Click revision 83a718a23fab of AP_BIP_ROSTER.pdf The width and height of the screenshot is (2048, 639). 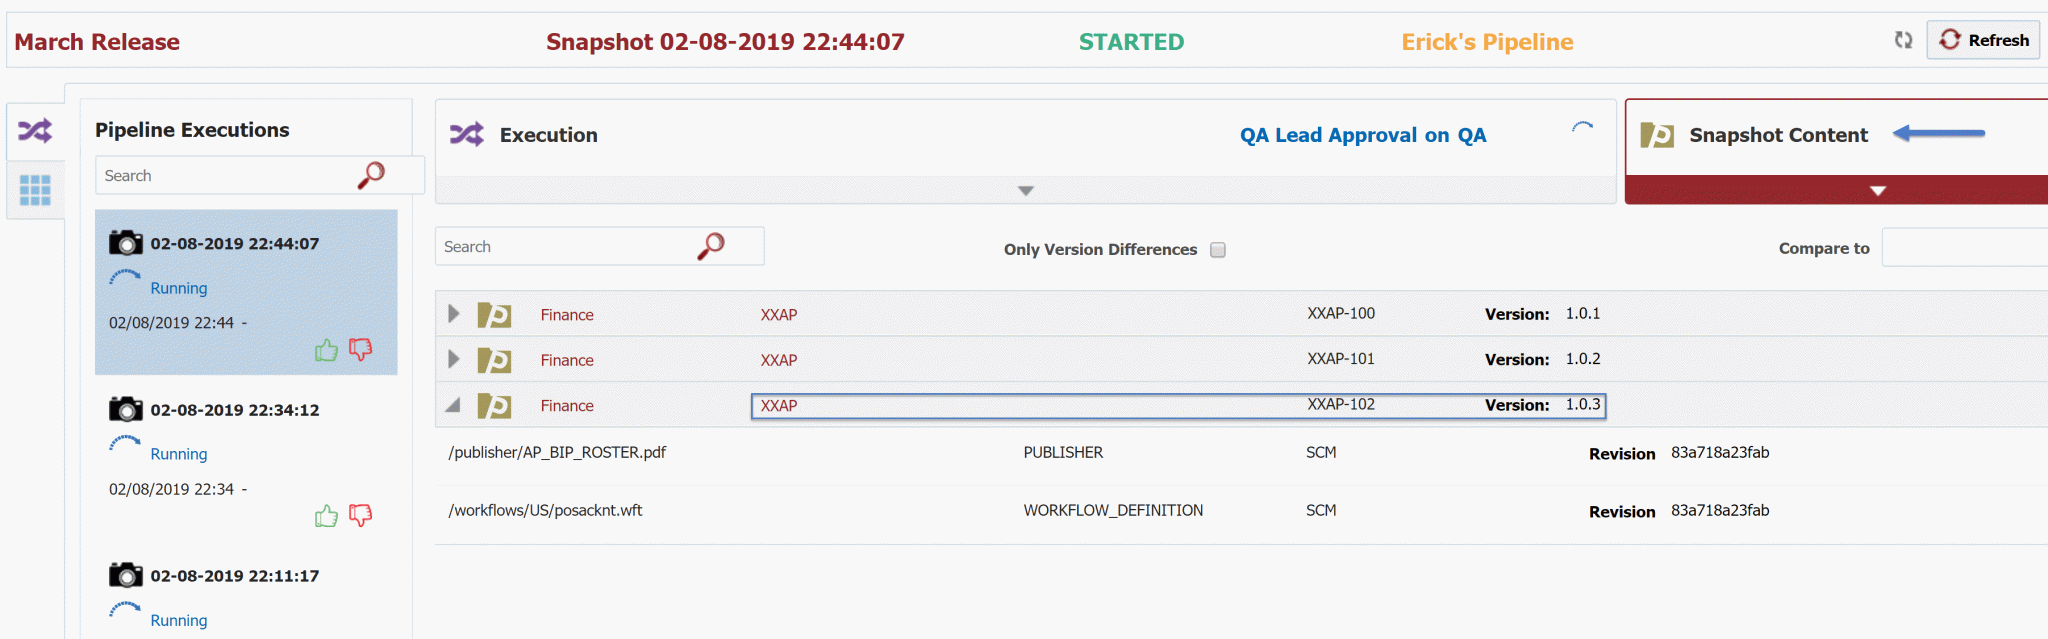[1720, 453]
